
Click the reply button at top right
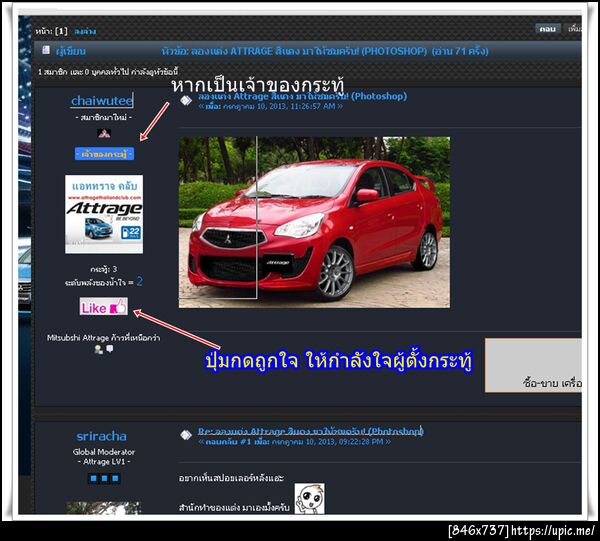point(548,29)
